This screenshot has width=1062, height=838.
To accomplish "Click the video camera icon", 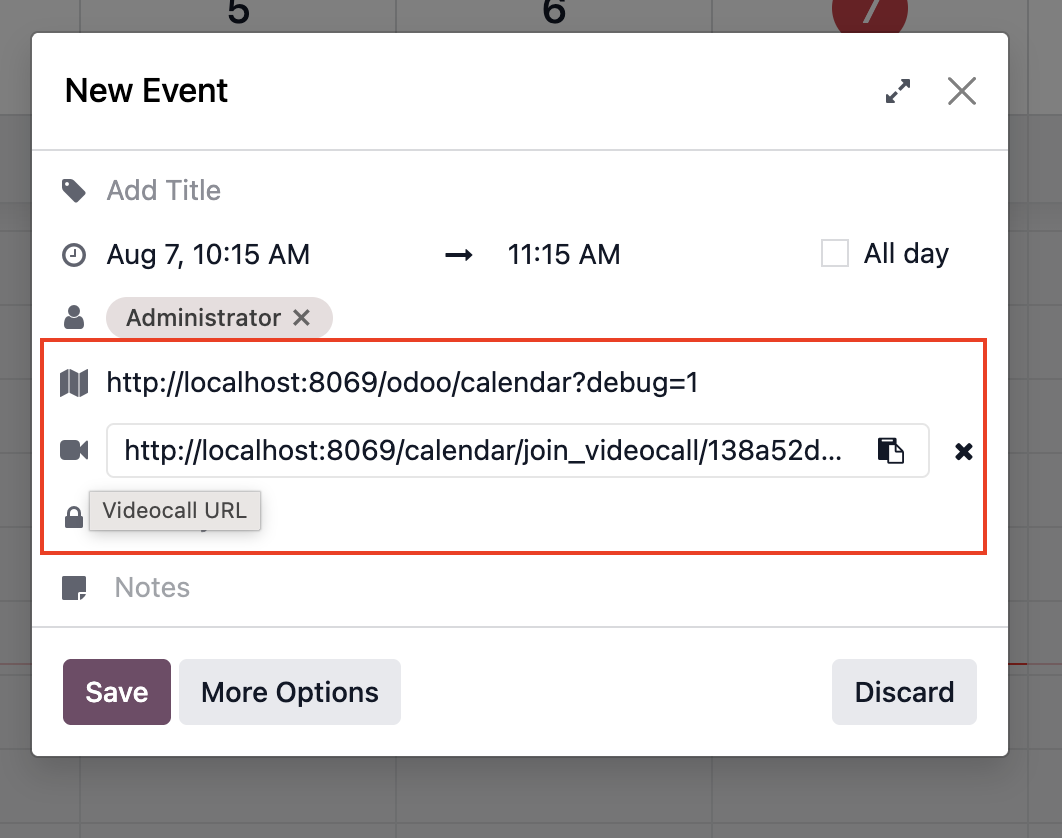I will [x=74, y=450].
